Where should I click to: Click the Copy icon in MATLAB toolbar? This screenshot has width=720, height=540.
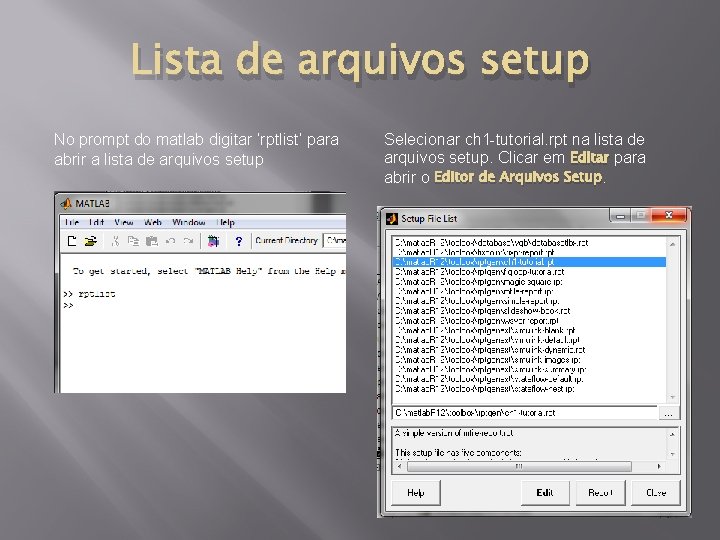(133, 241)
